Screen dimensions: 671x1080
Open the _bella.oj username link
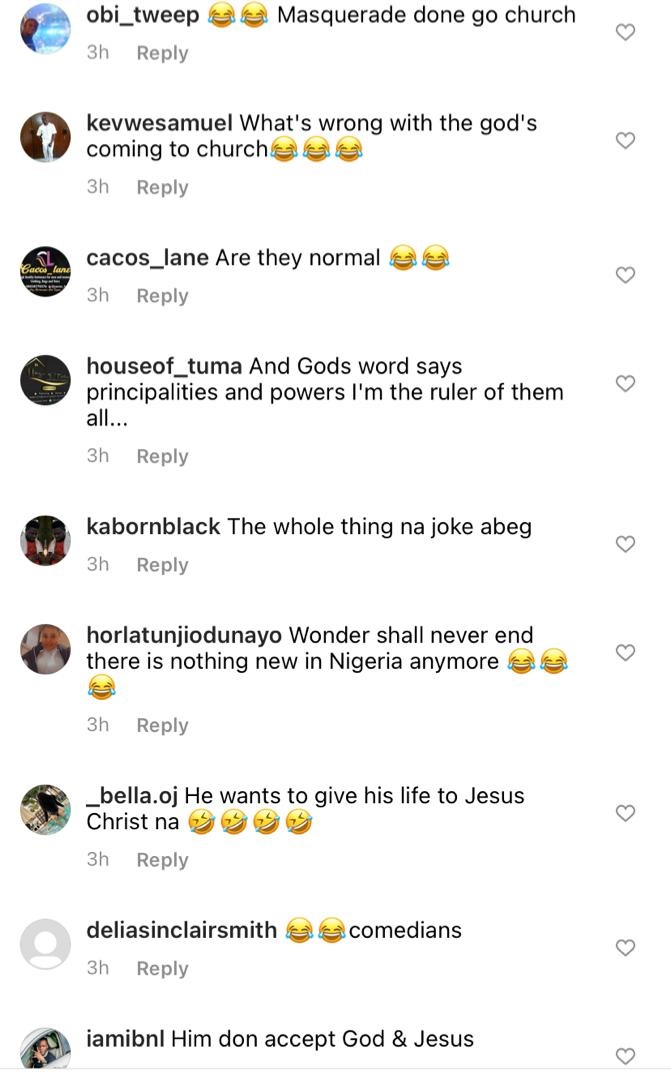pos(132,796)
